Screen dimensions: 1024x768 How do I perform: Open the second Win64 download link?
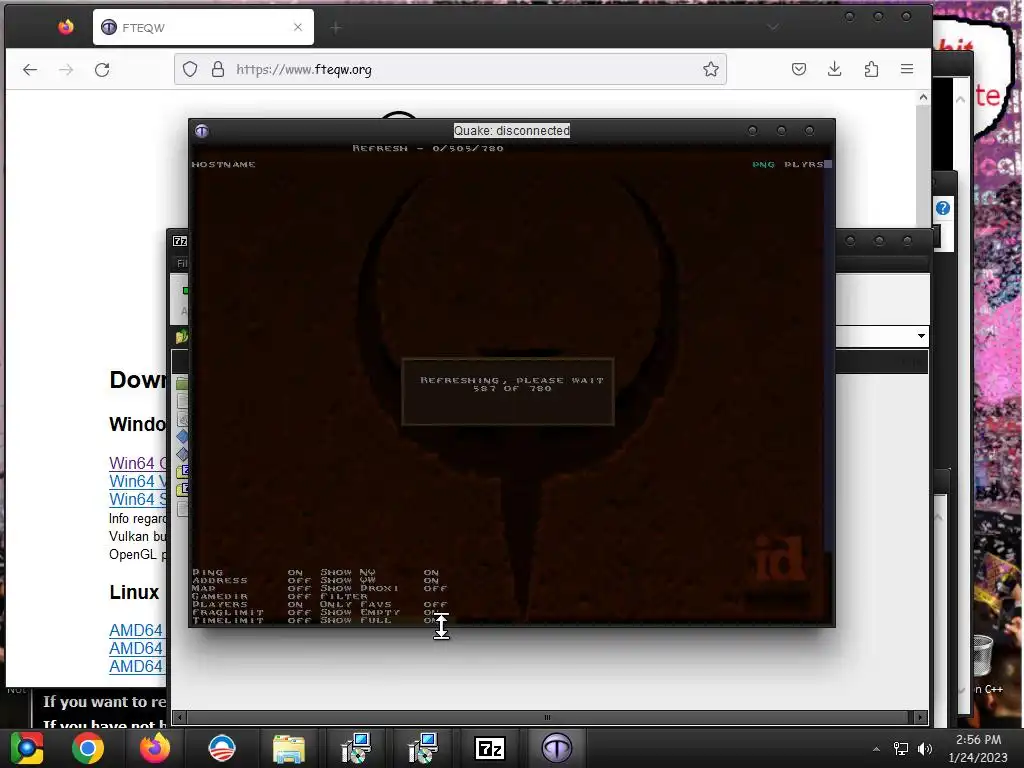click(138, 481)
